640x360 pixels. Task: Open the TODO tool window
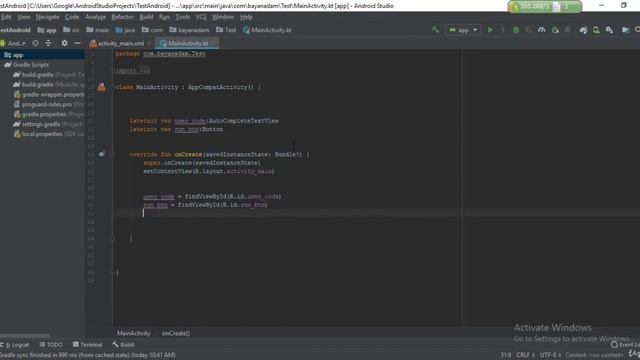tap(51, 345)
